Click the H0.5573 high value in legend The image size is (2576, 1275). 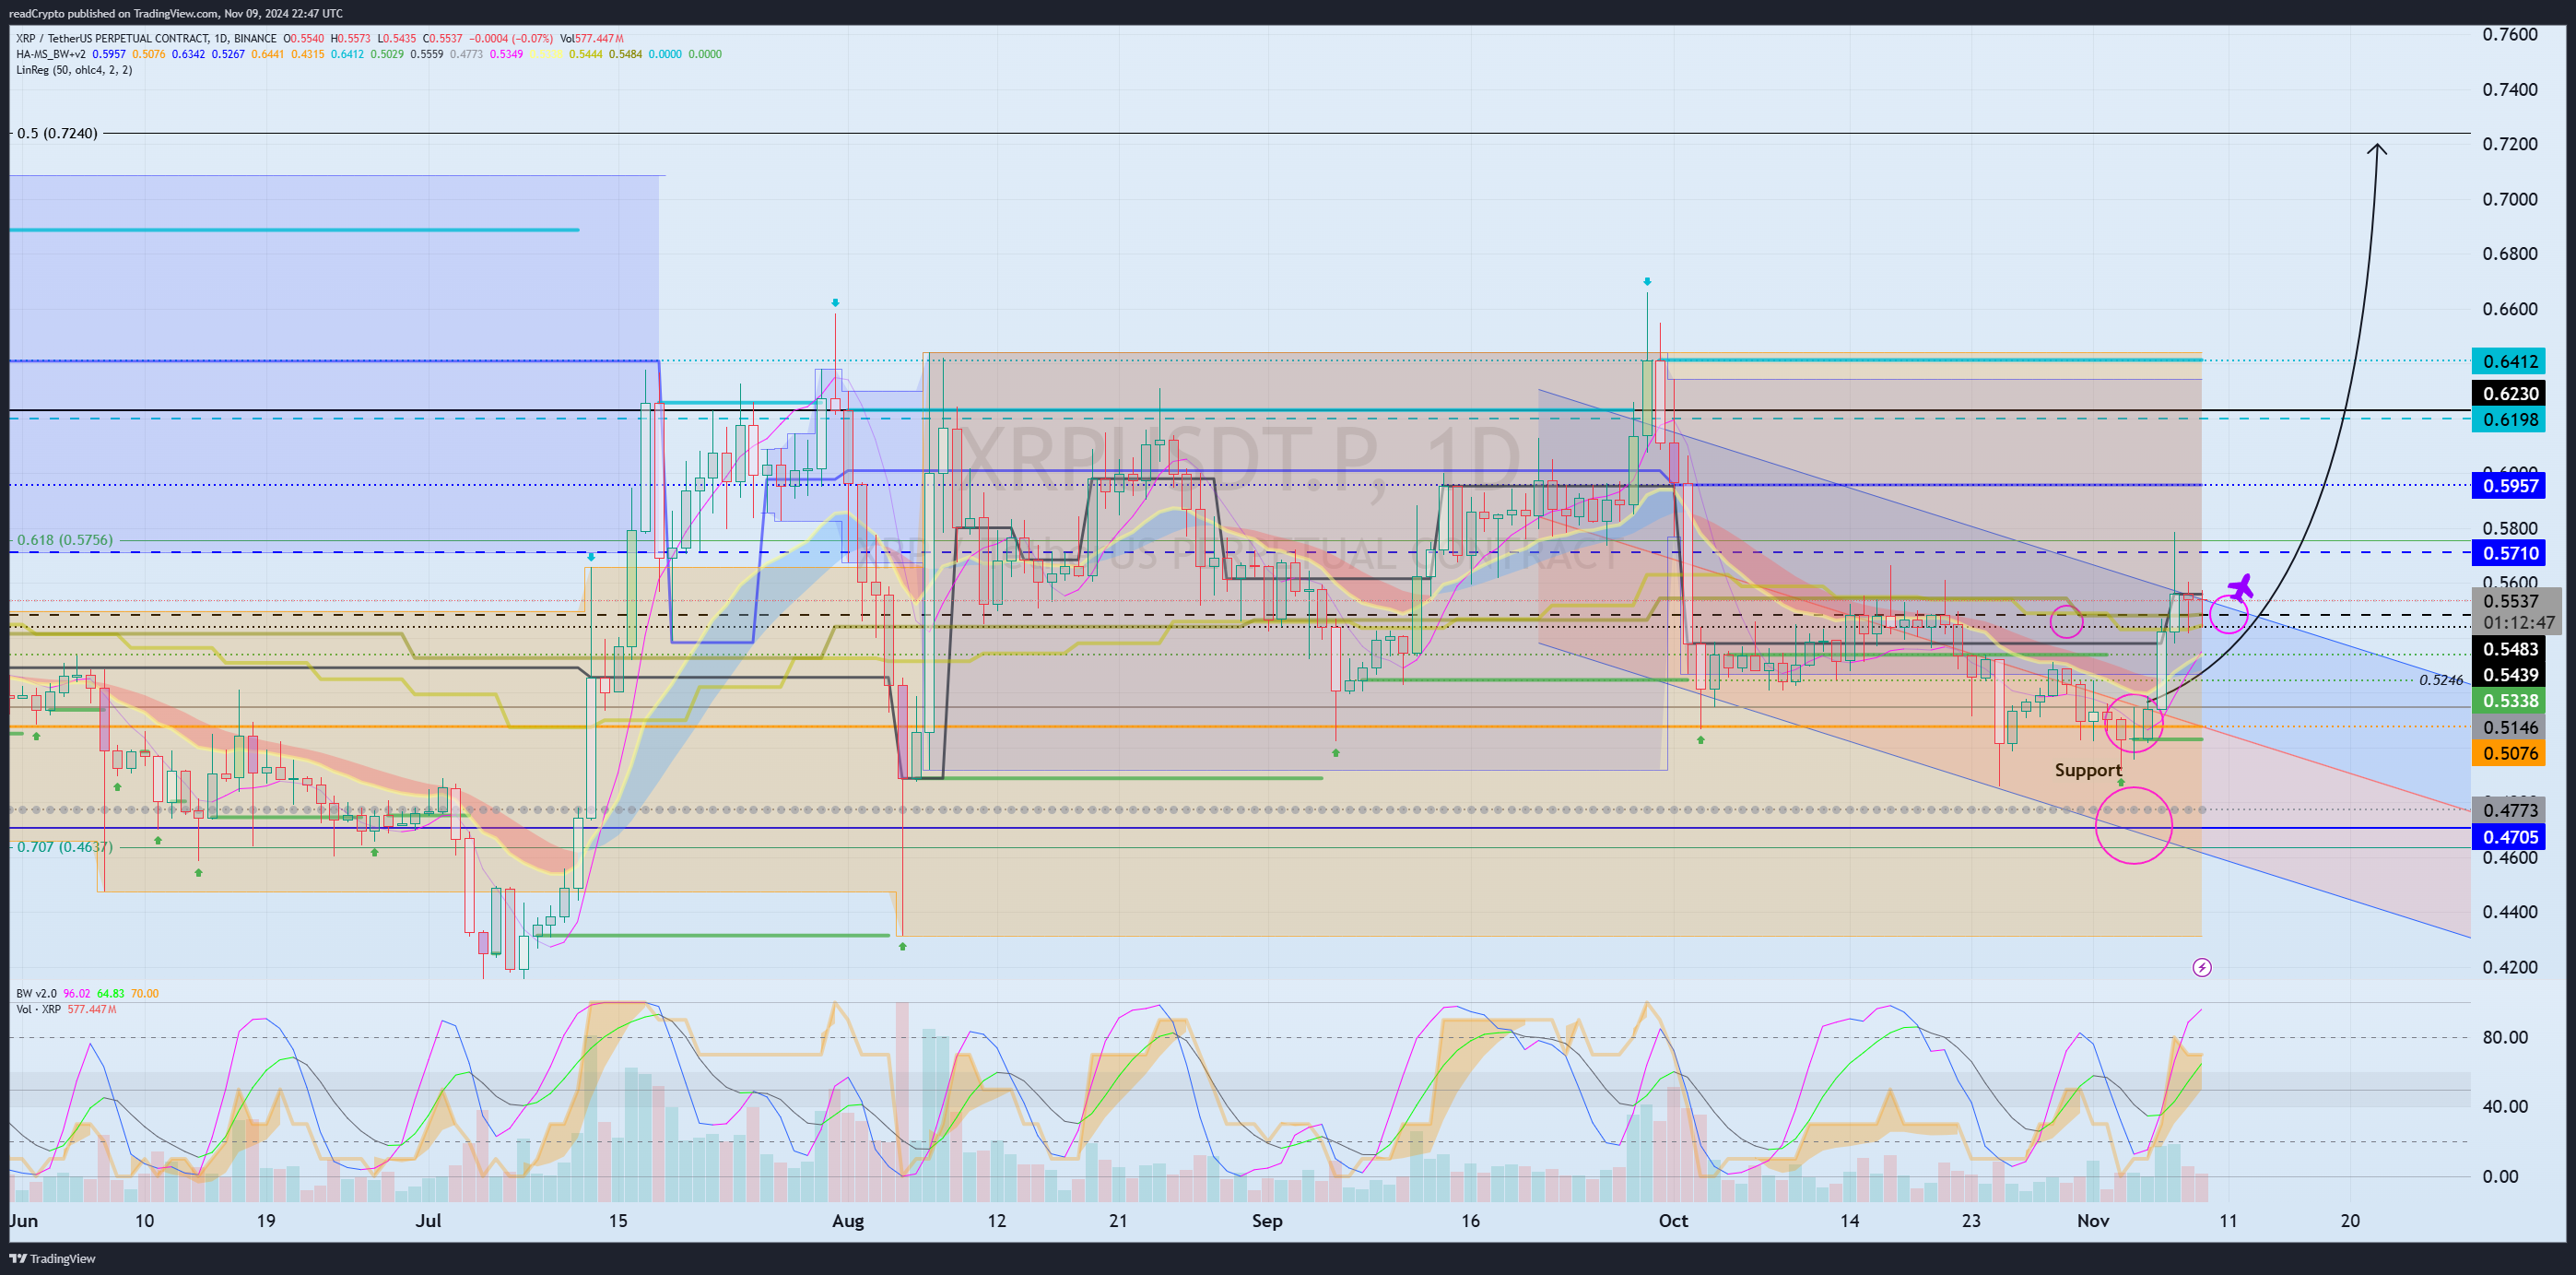tap(350, 39)
